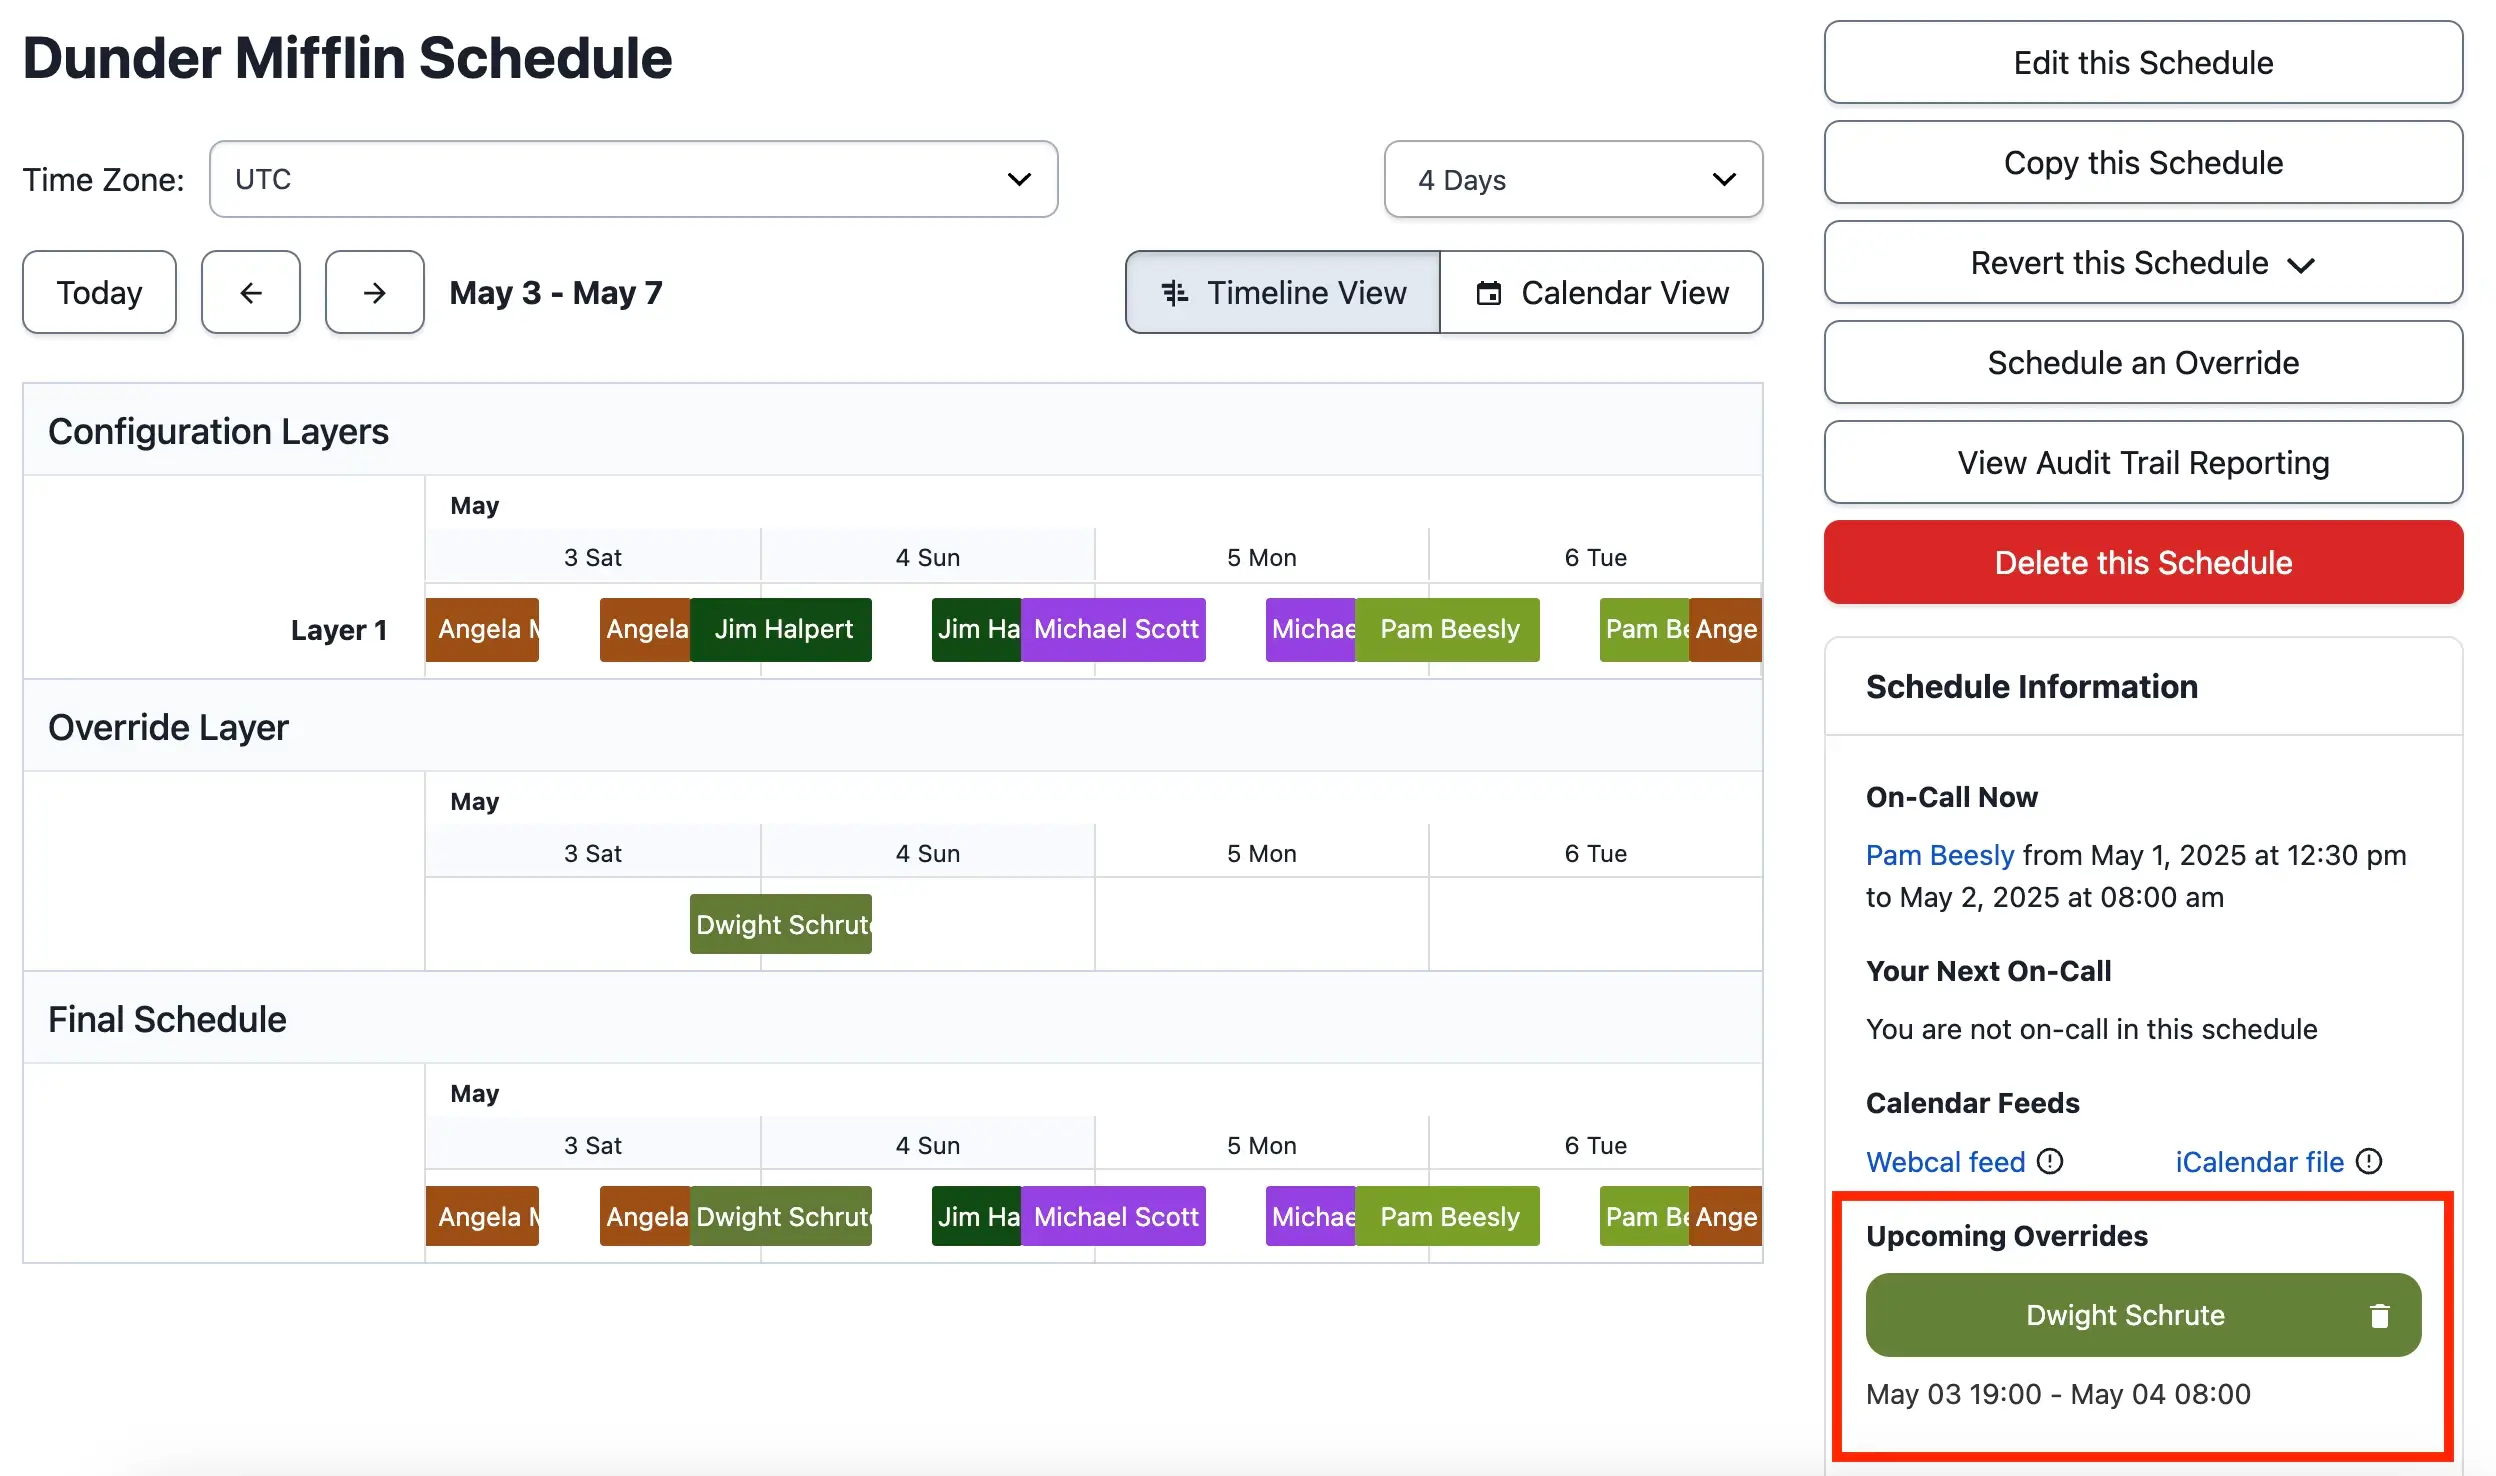Open the Pam Beesly on-call link
2496x1476 pixels.
[1939, 855]
